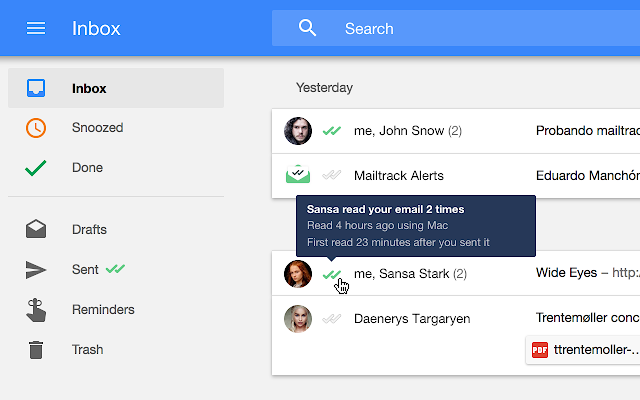Image resolution: width=640 pixels, height=400 pixels.
Task: Click the orange Snoozed clock icon
Action: point(36,128)
